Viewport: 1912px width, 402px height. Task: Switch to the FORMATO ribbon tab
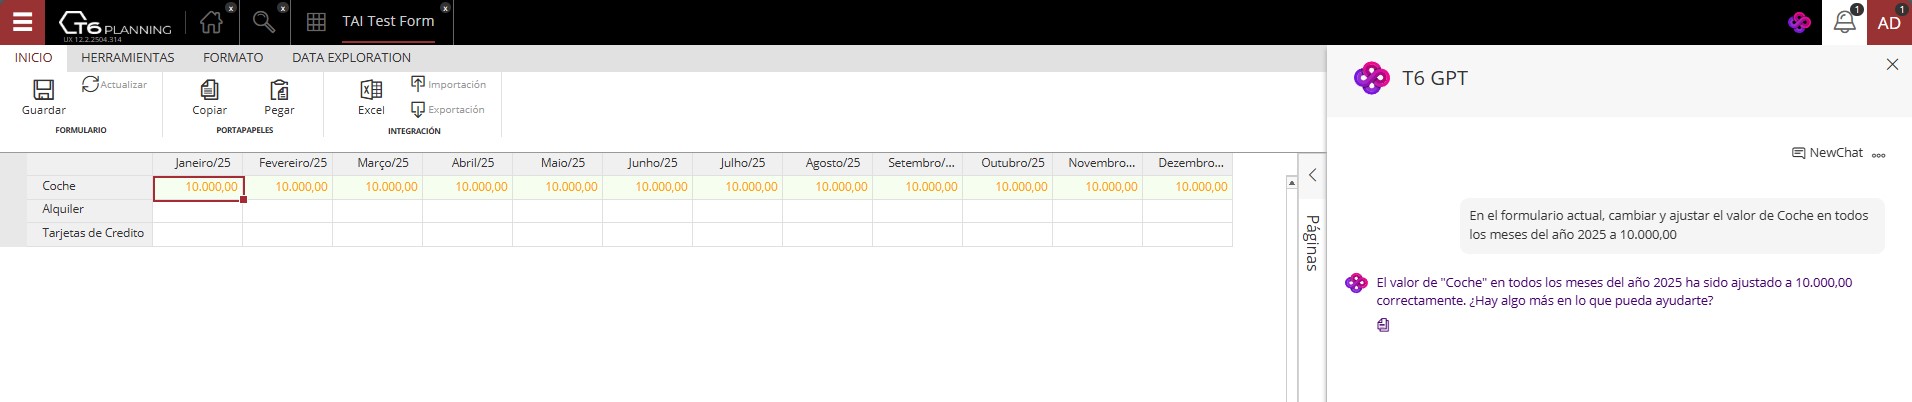[x=233, y=58]
